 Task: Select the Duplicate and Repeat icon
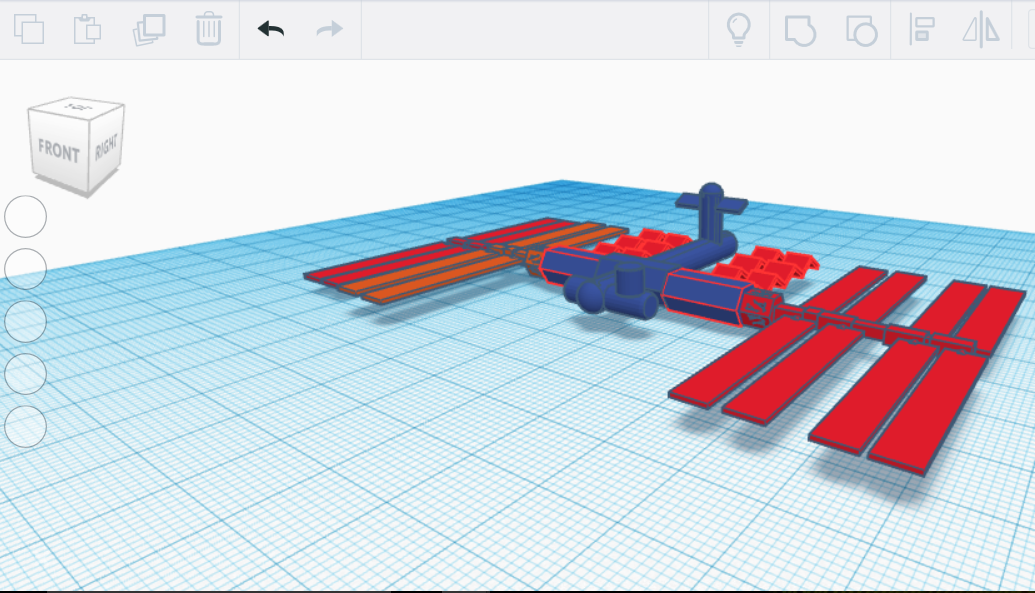148,30
